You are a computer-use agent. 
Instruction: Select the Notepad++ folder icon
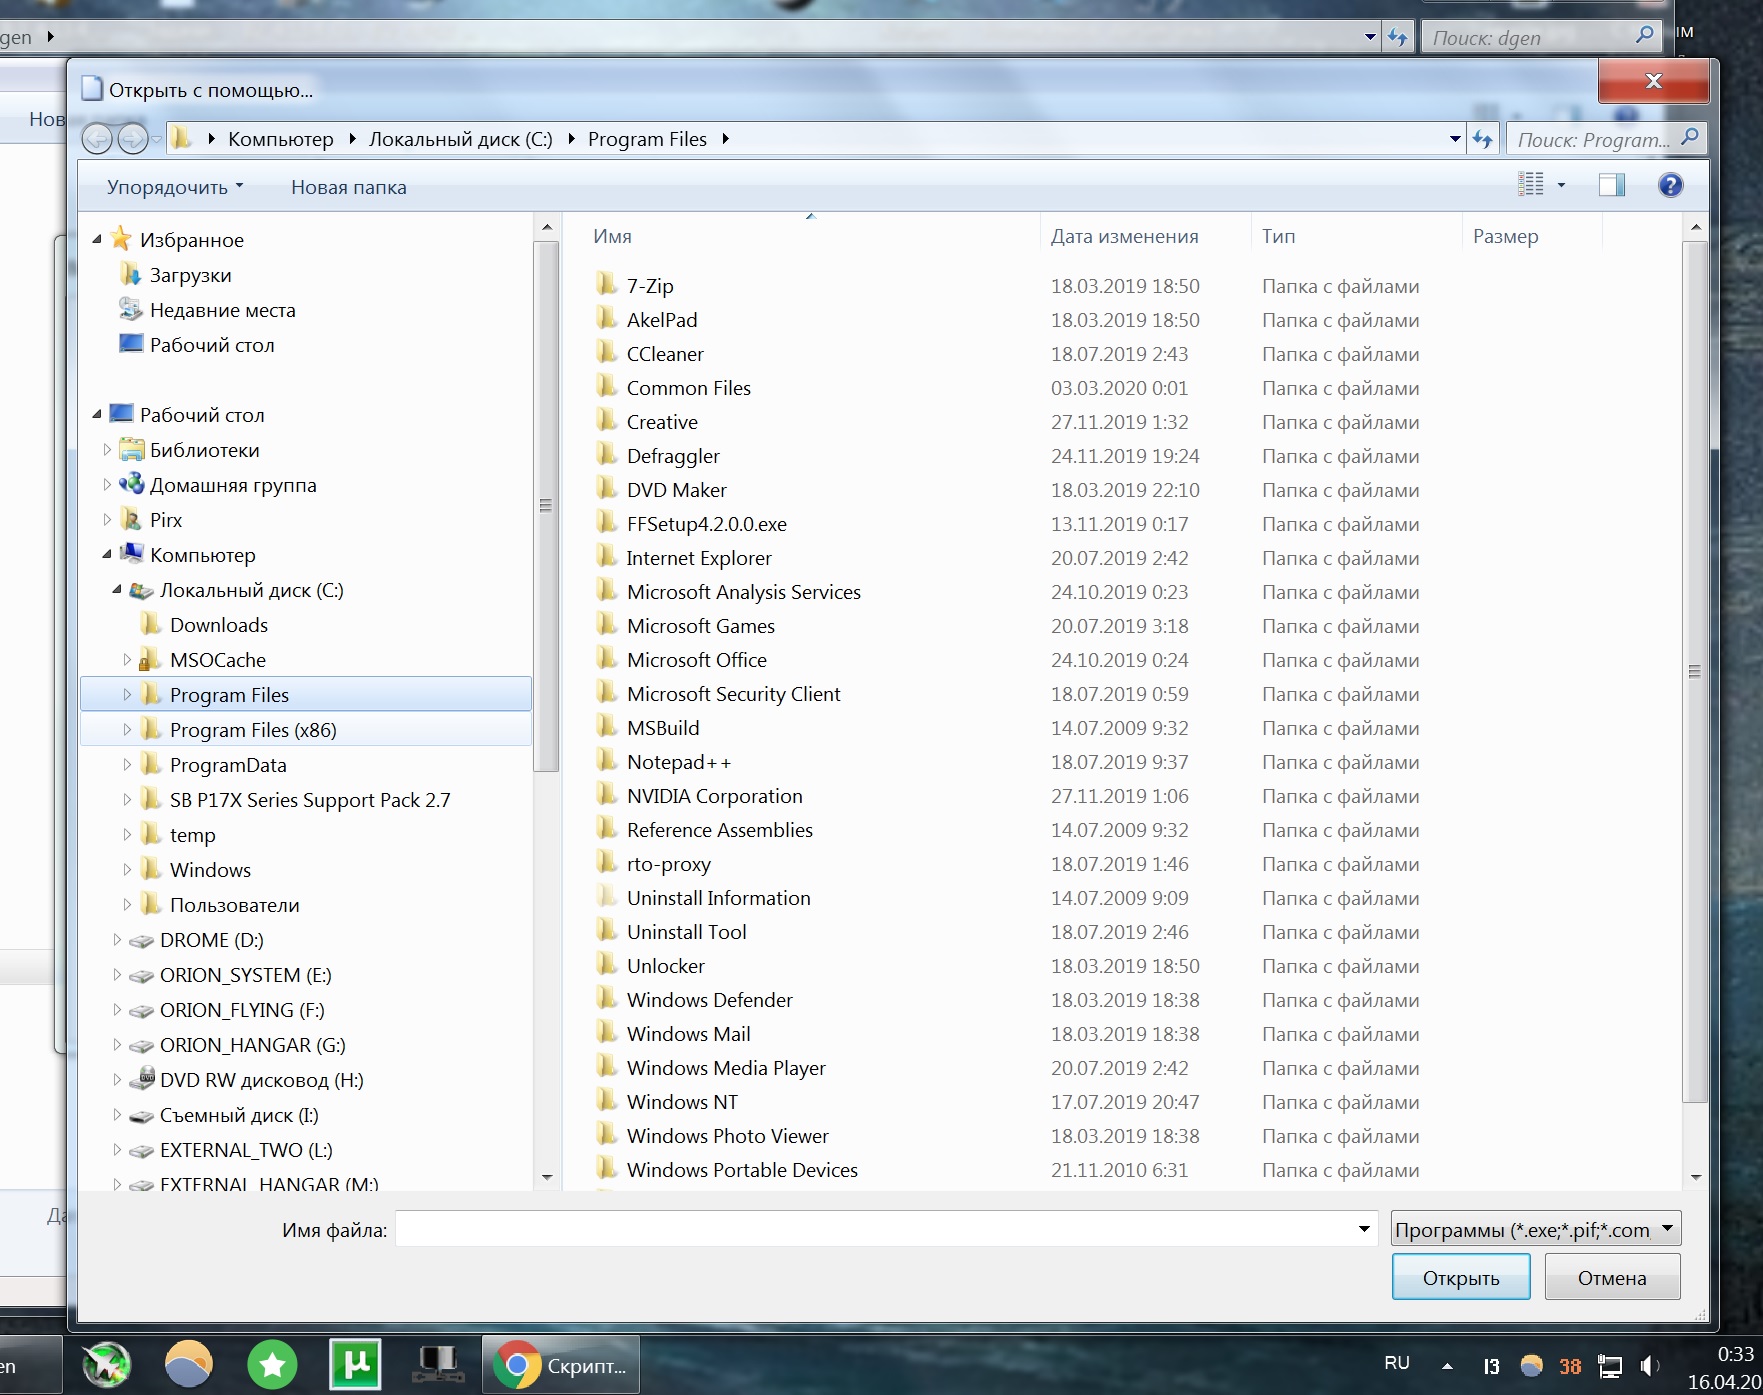coord(606,761)
